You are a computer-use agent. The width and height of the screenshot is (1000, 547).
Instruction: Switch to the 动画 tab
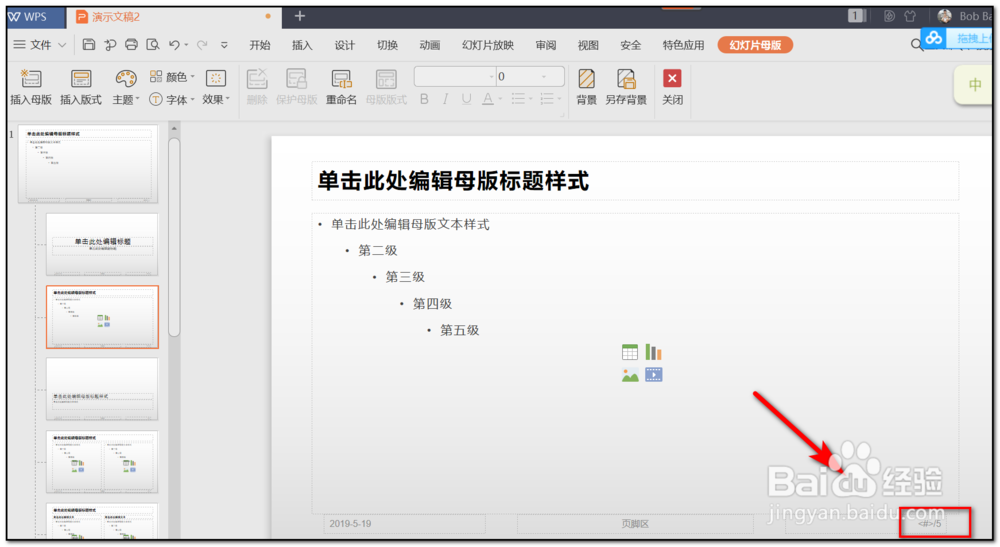click(x=430, y=45)
